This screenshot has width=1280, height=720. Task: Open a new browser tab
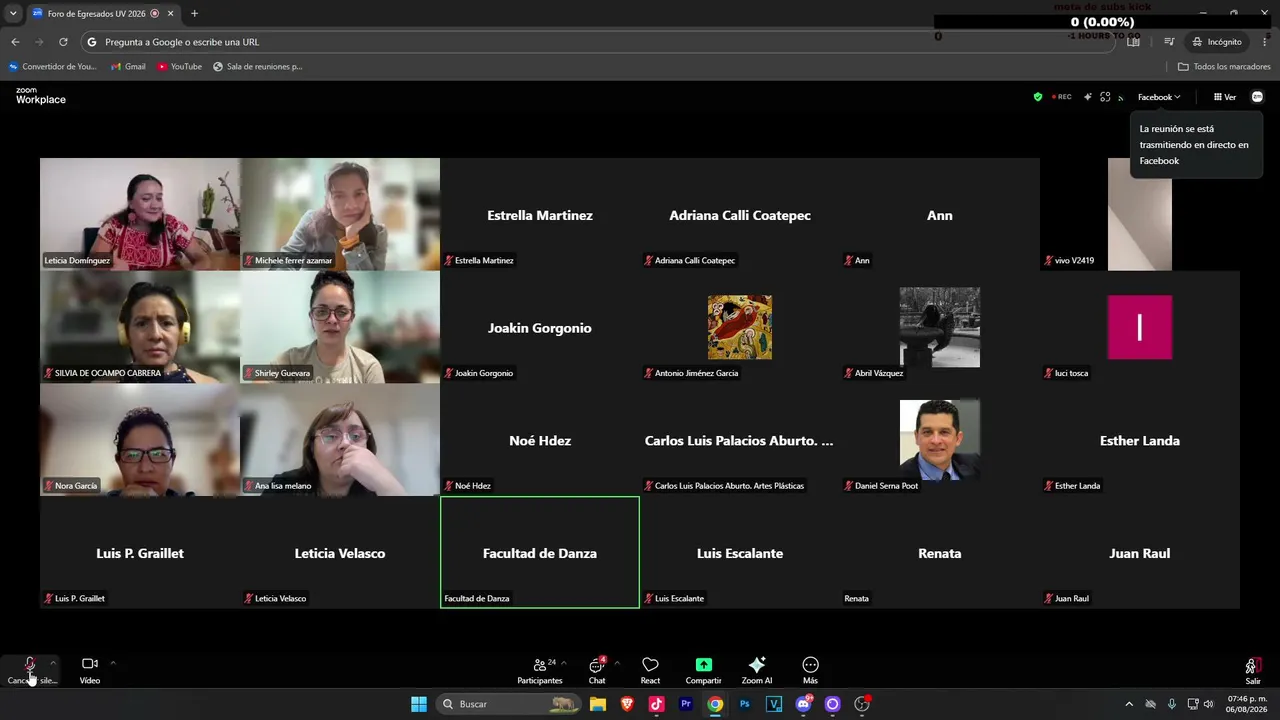coord(194,14)
